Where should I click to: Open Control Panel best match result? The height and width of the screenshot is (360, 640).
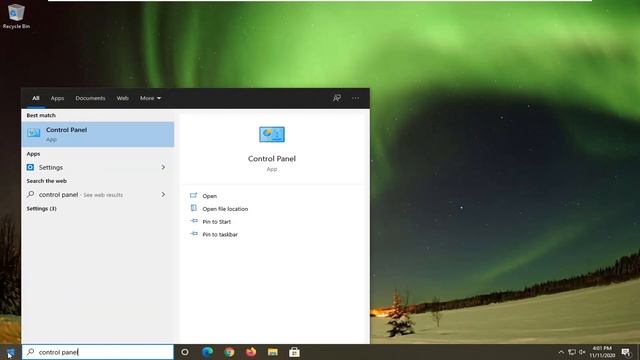click(98, 134)
